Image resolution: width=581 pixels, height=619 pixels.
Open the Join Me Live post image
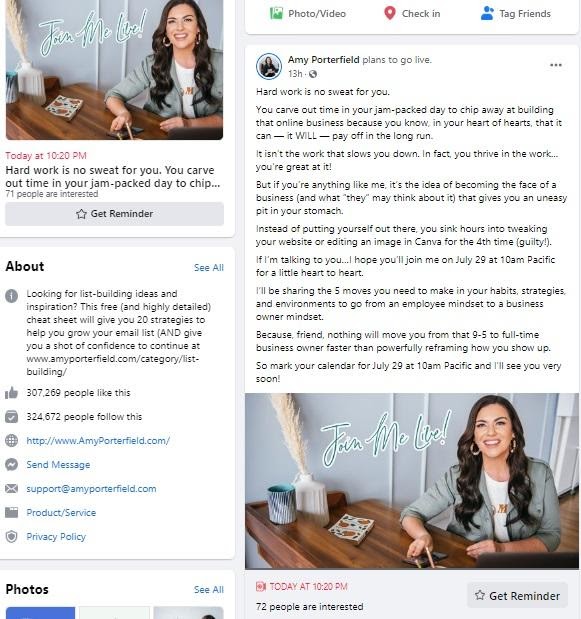tap(412, 481)
